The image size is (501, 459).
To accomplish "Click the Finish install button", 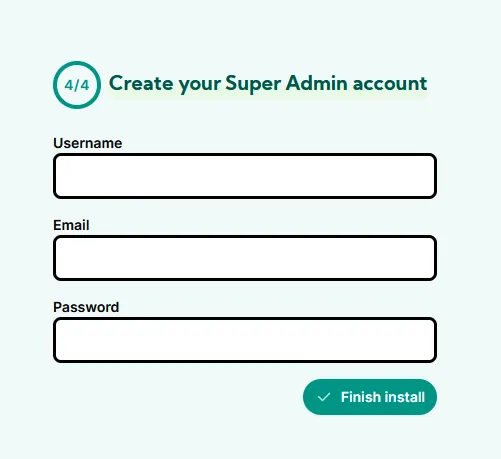I will point(370,397).
